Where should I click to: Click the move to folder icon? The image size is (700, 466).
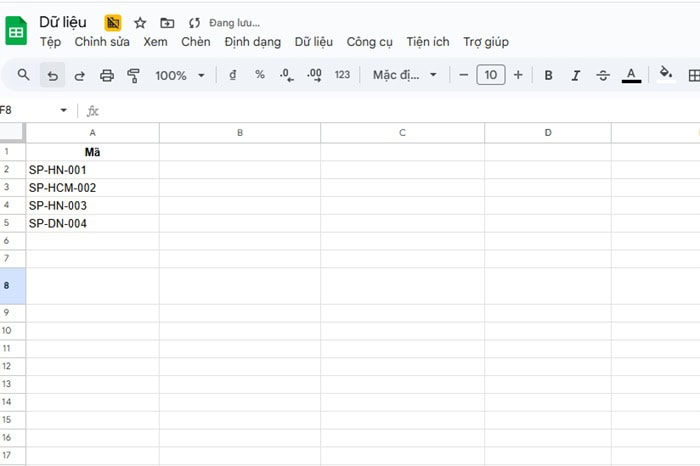pos(167,22)
